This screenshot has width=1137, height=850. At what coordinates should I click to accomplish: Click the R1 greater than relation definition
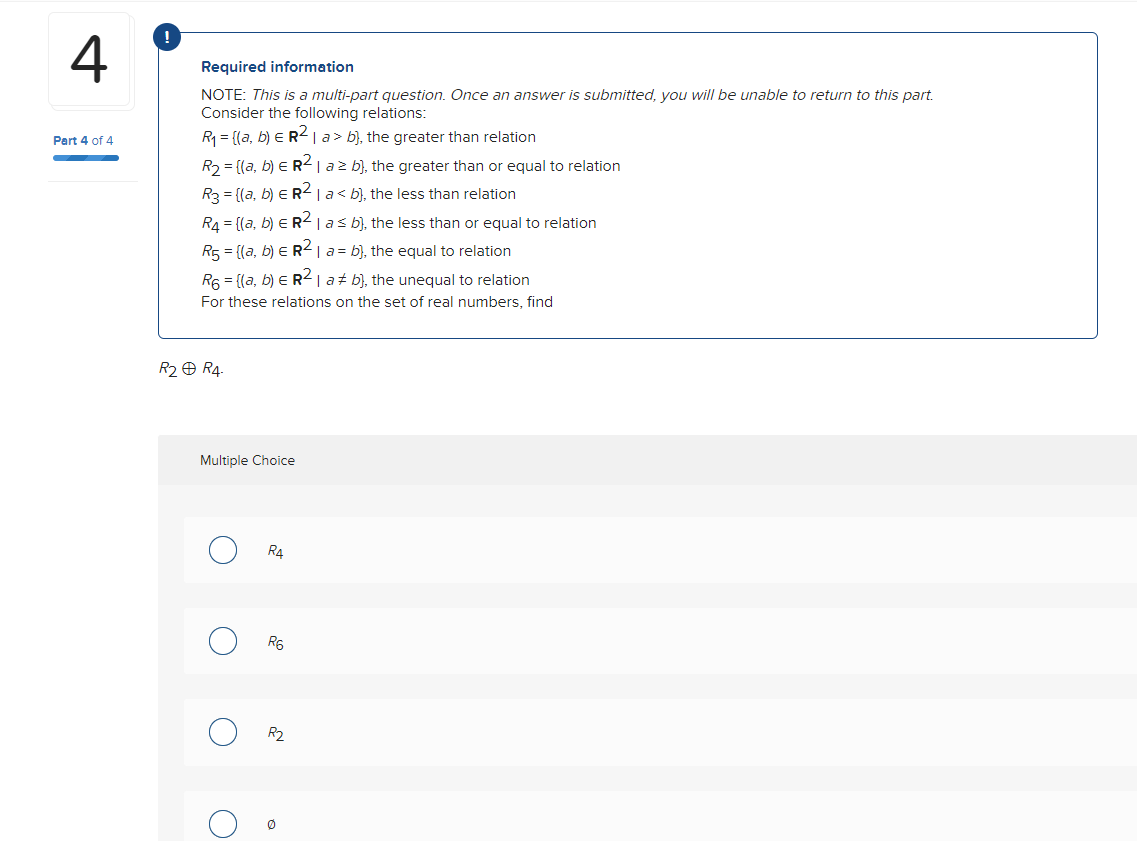(x=368, y=137)
